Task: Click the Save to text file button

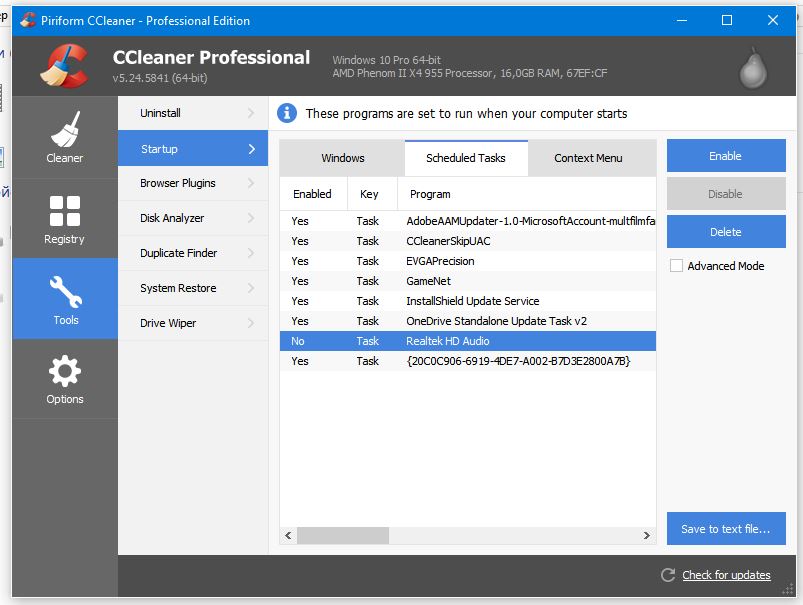Action: tap(726, 529)
